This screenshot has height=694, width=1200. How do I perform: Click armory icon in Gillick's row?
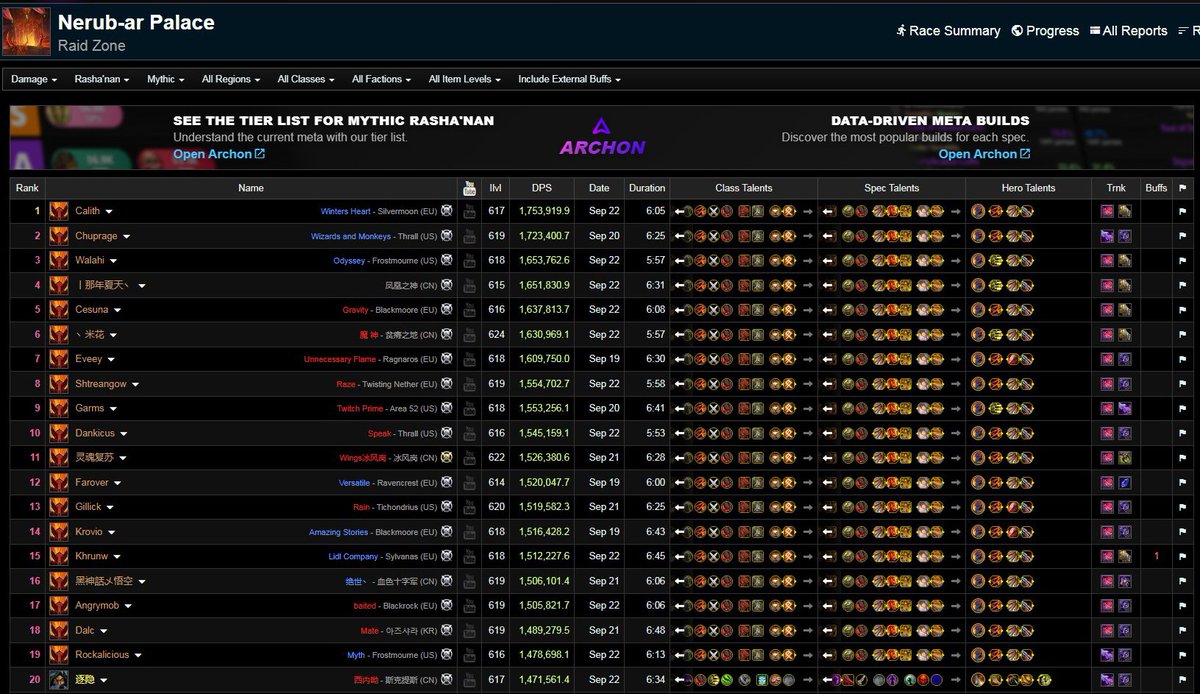446,507
